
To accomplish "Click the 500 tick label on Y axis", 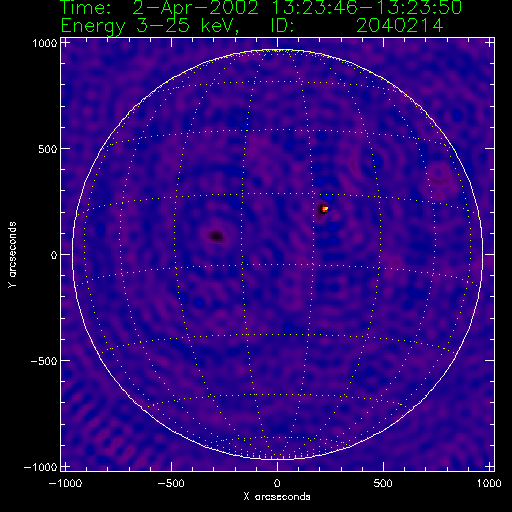I will [48, 149].
